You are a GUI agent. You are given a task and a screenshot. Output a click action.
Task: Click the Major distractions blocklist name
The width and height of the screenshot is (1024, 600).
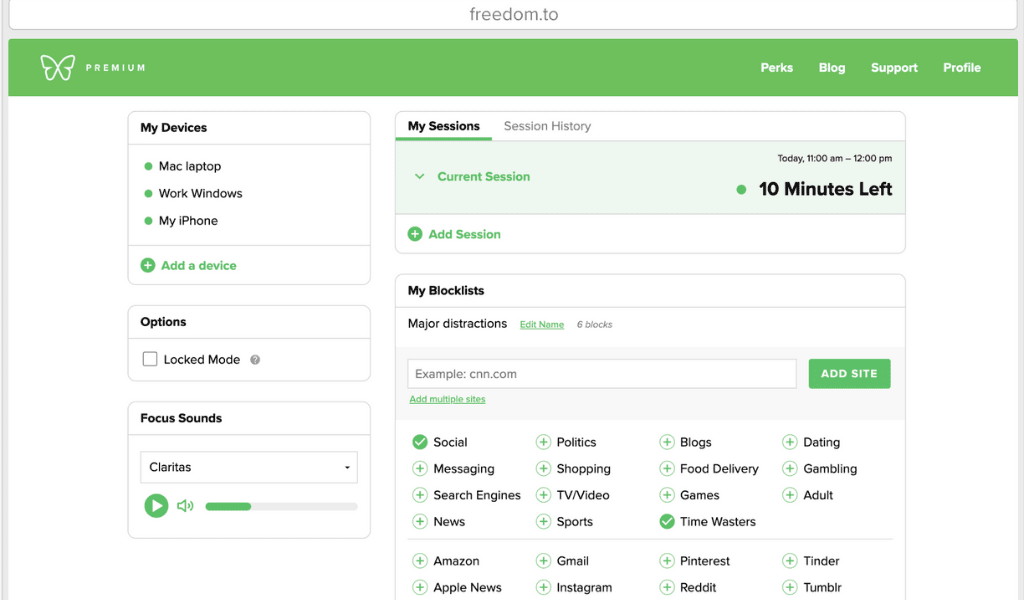click(x=457, y=323)
